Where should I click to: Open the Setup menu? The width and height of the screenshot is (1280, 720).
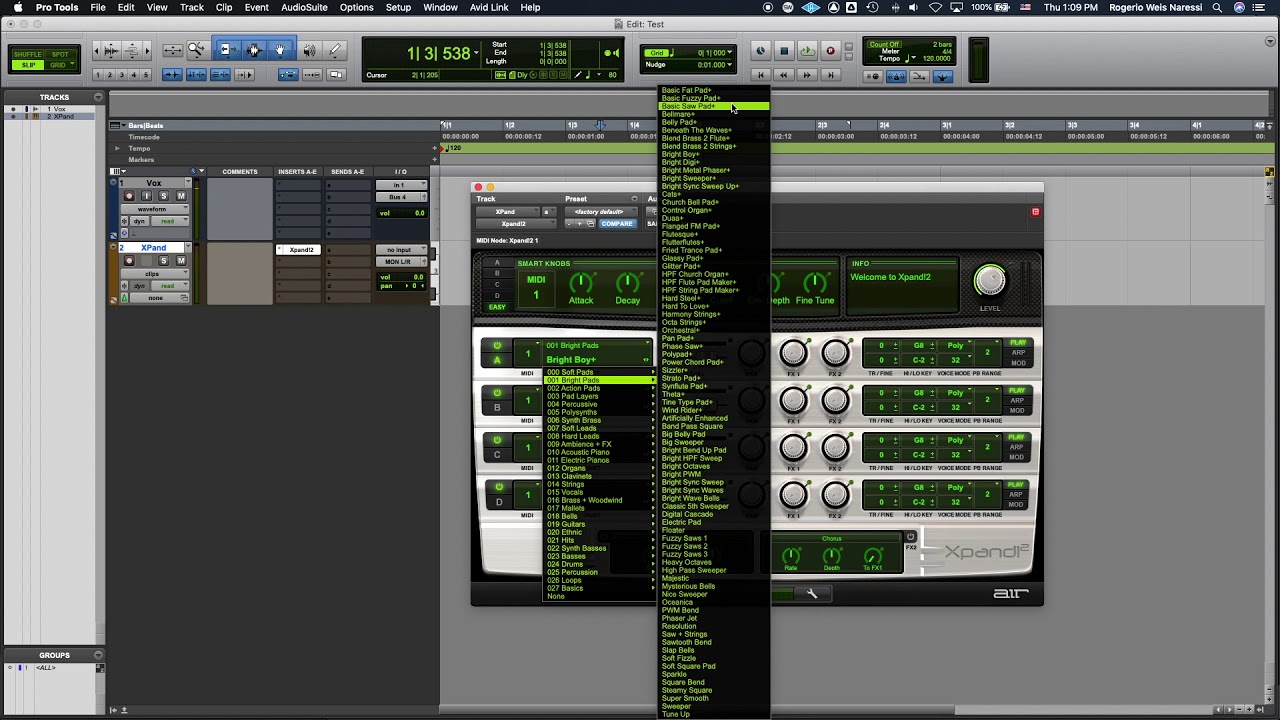point(398,7)
